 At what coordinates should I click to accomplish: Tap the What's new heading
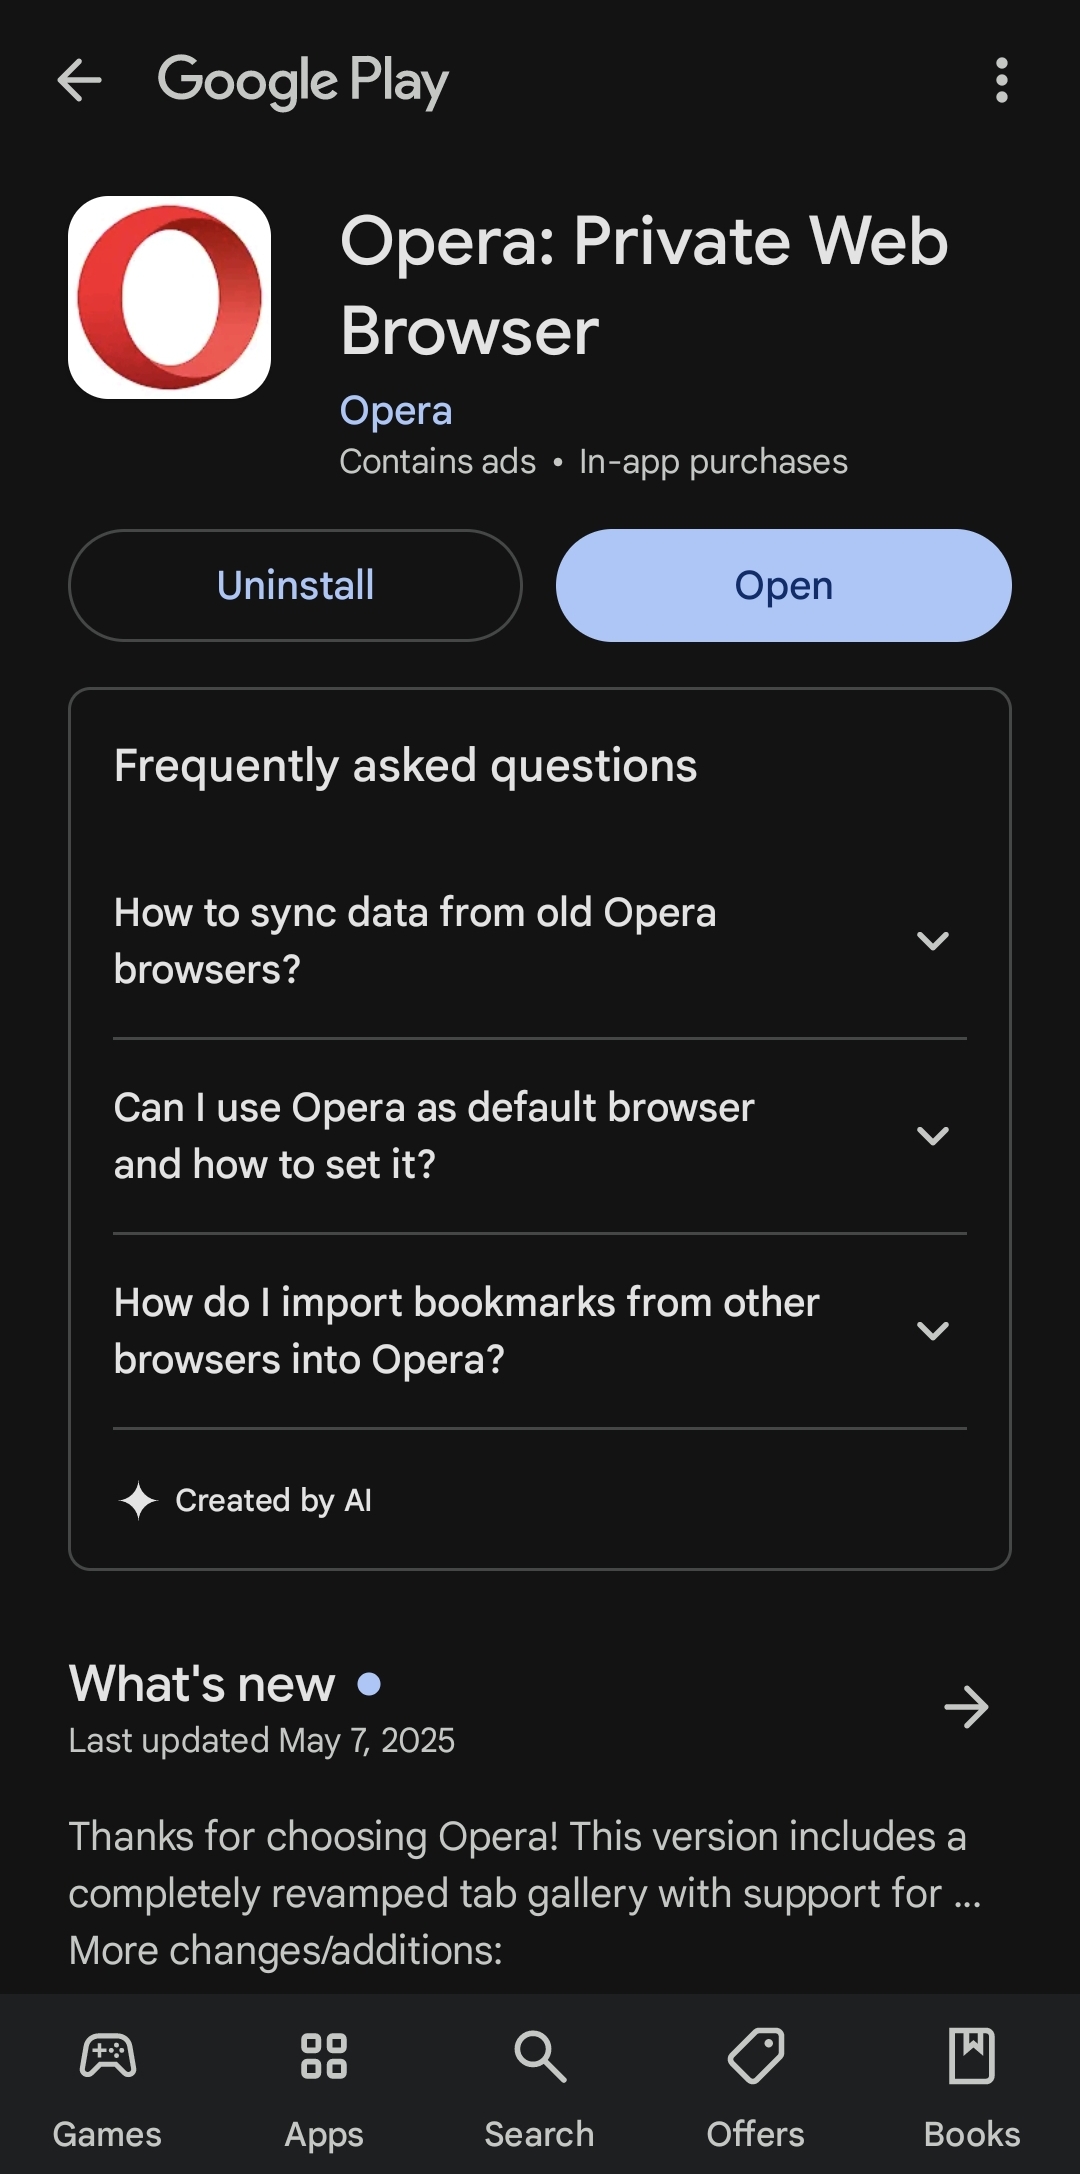pos(202,1684)
